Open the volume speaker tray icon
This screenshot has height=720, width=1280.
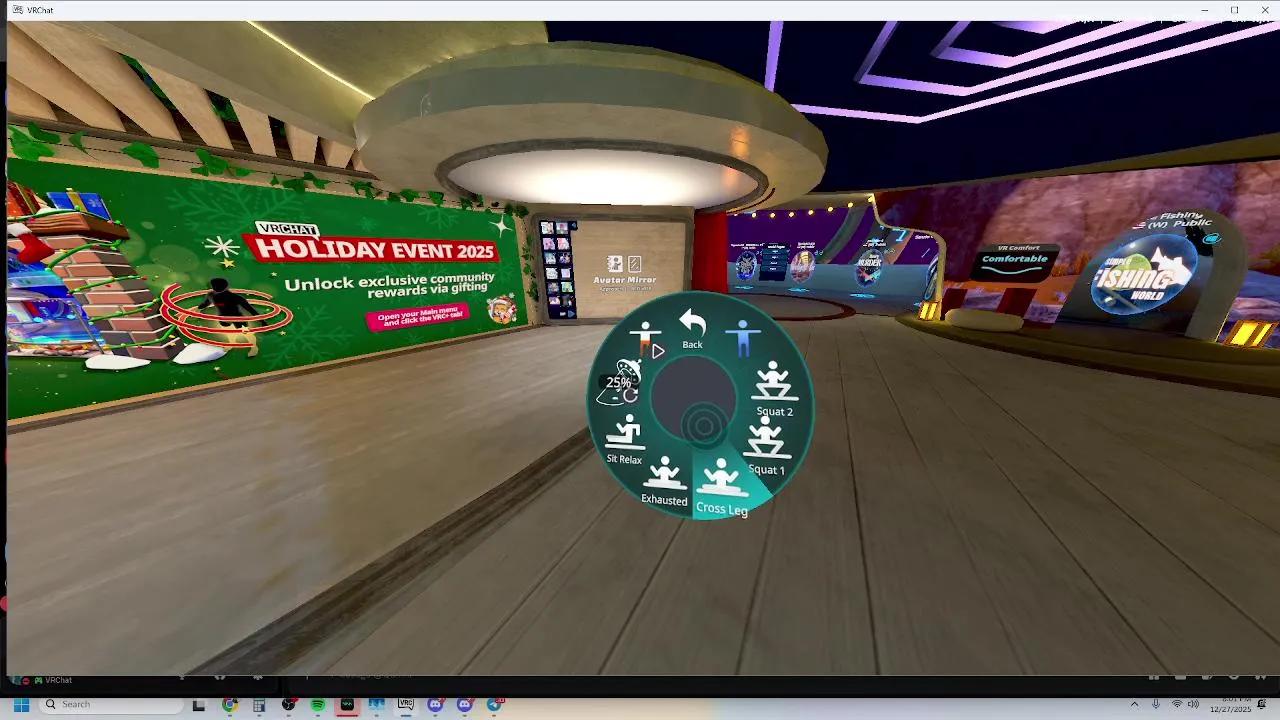point(1193,705)
